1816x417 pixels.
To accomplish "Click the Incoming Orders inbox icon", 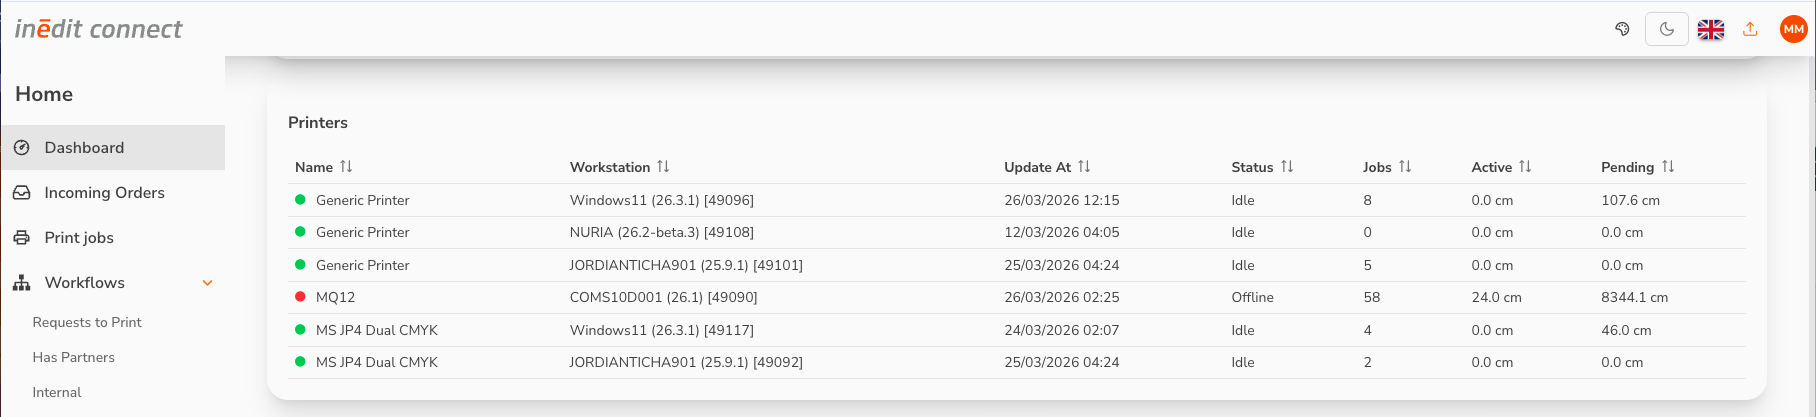I will point(21,192).
